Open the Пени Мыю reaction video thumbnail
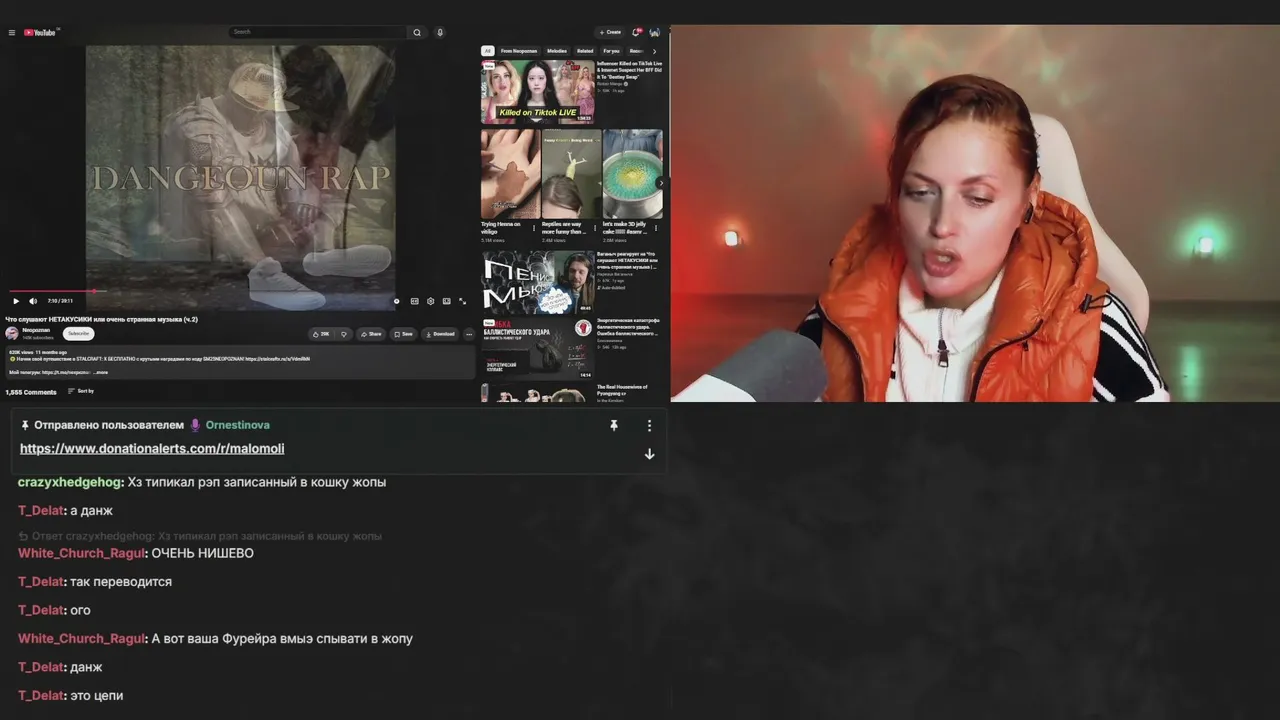 537,283
